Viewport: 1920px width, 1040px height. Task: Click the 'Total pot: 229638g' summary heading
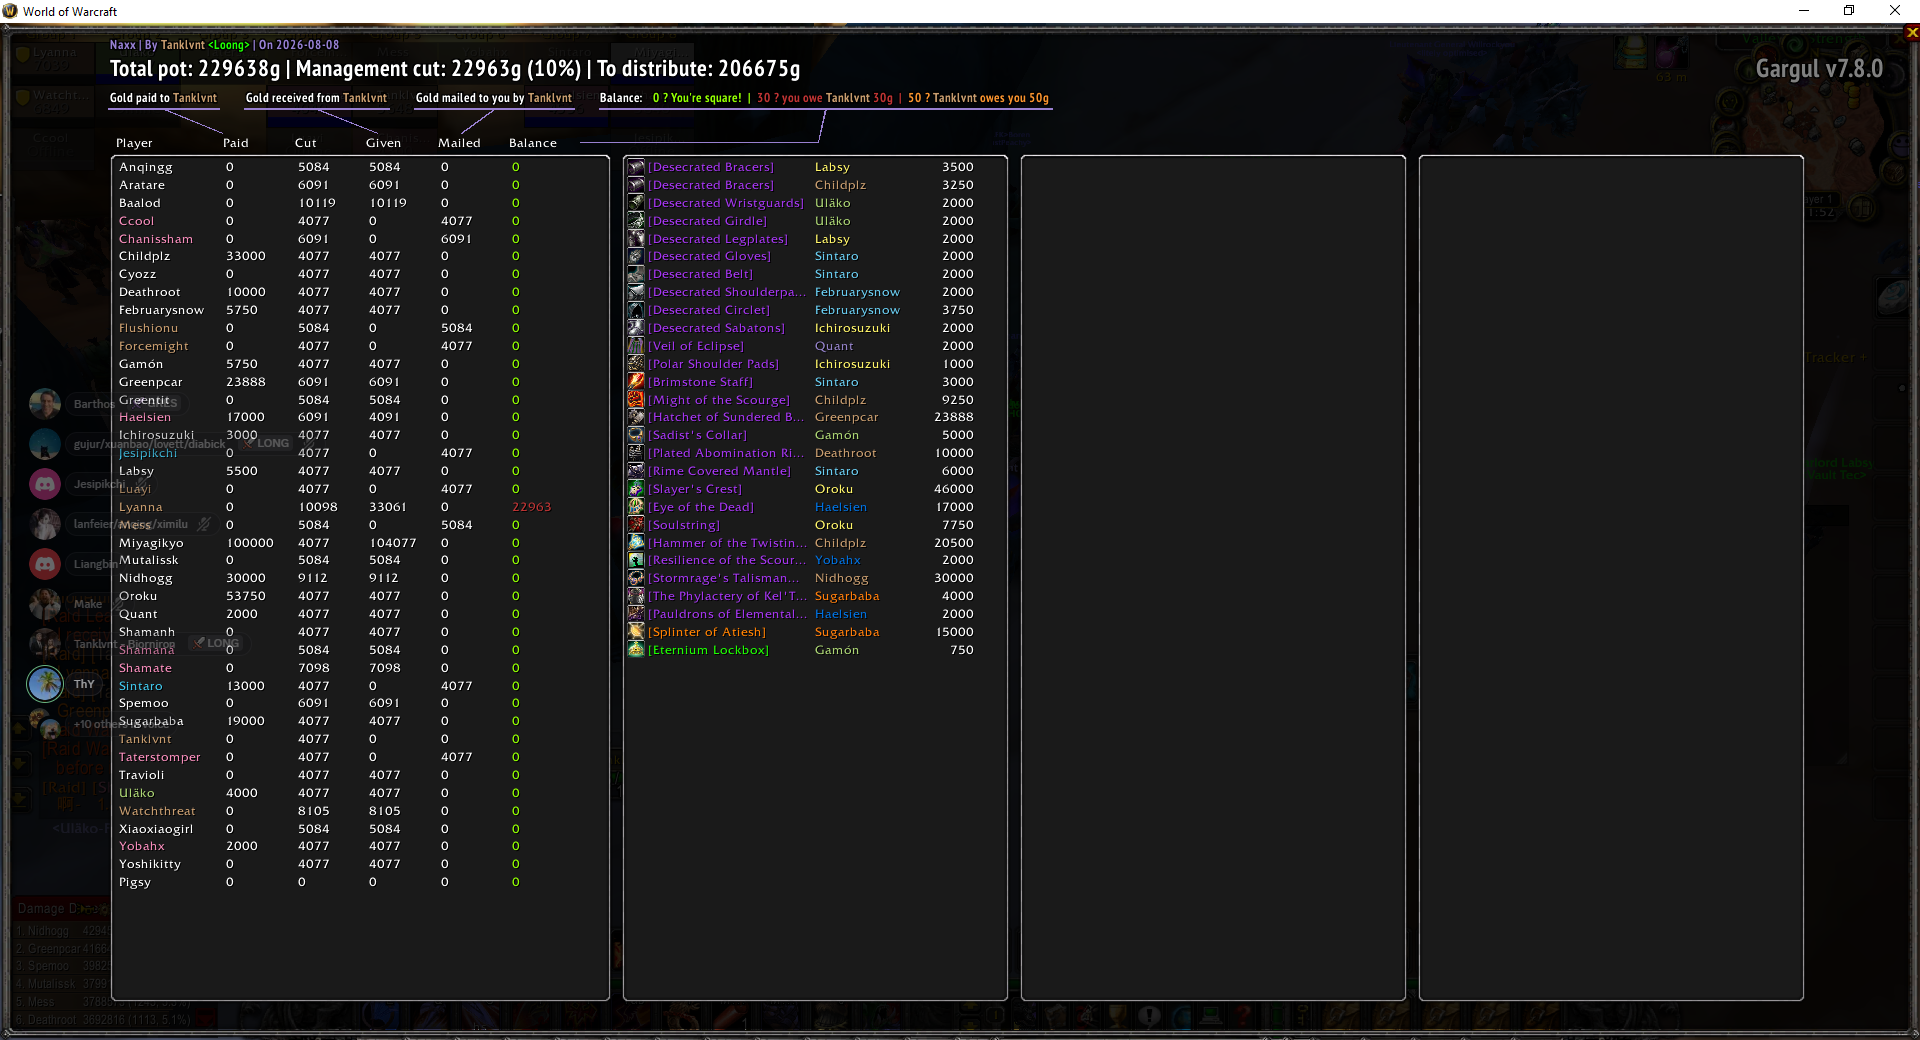pyautogui.click(x=195, y=69)
